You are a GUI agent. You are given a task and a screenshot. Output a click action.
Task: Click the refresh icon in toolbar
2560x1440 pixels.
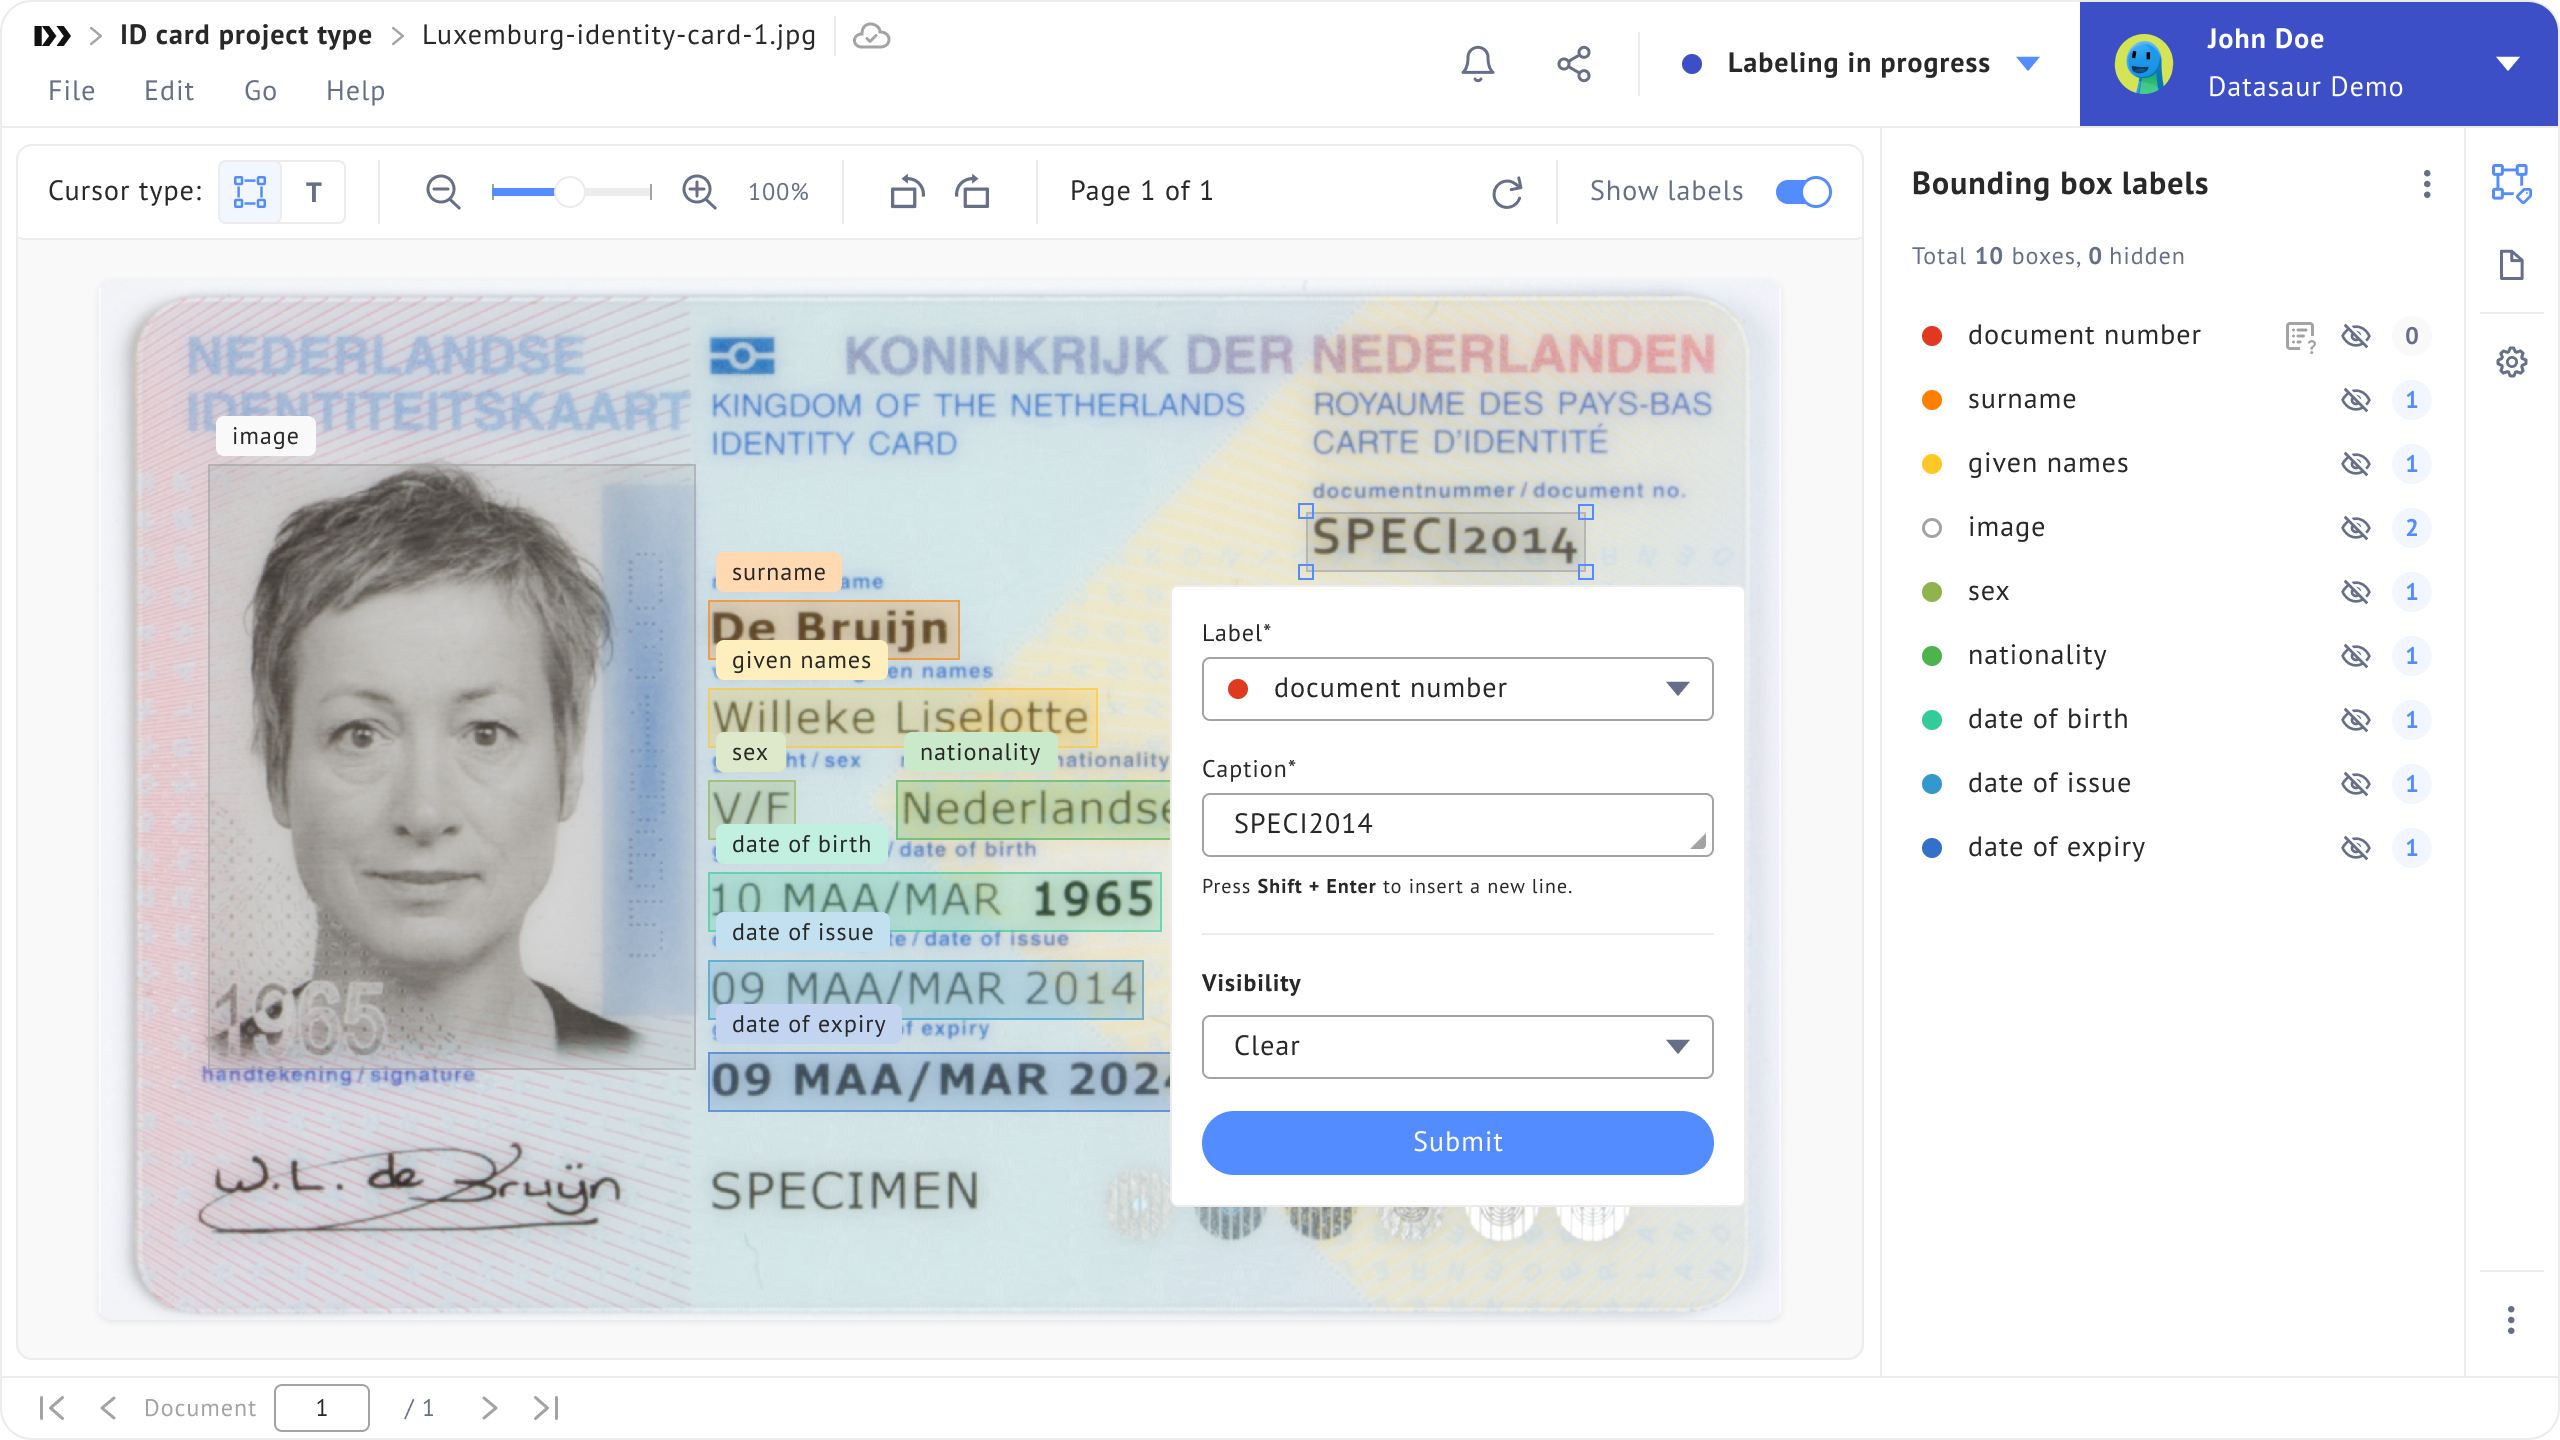tap(1507, 192)
